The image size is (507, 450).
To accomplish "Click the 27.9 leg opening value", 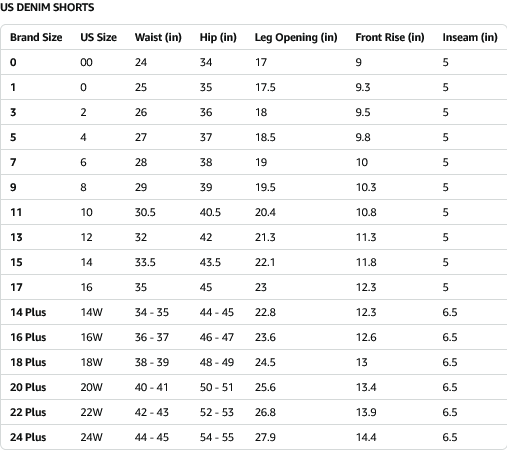I will (265, 437).
